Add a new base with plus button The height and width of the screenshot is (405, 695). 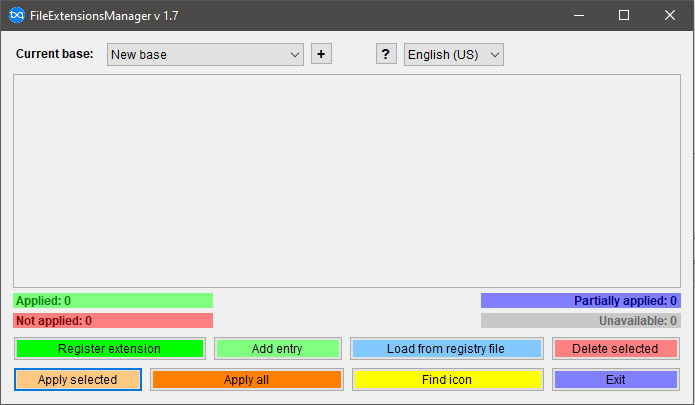(x=321, y=54)
